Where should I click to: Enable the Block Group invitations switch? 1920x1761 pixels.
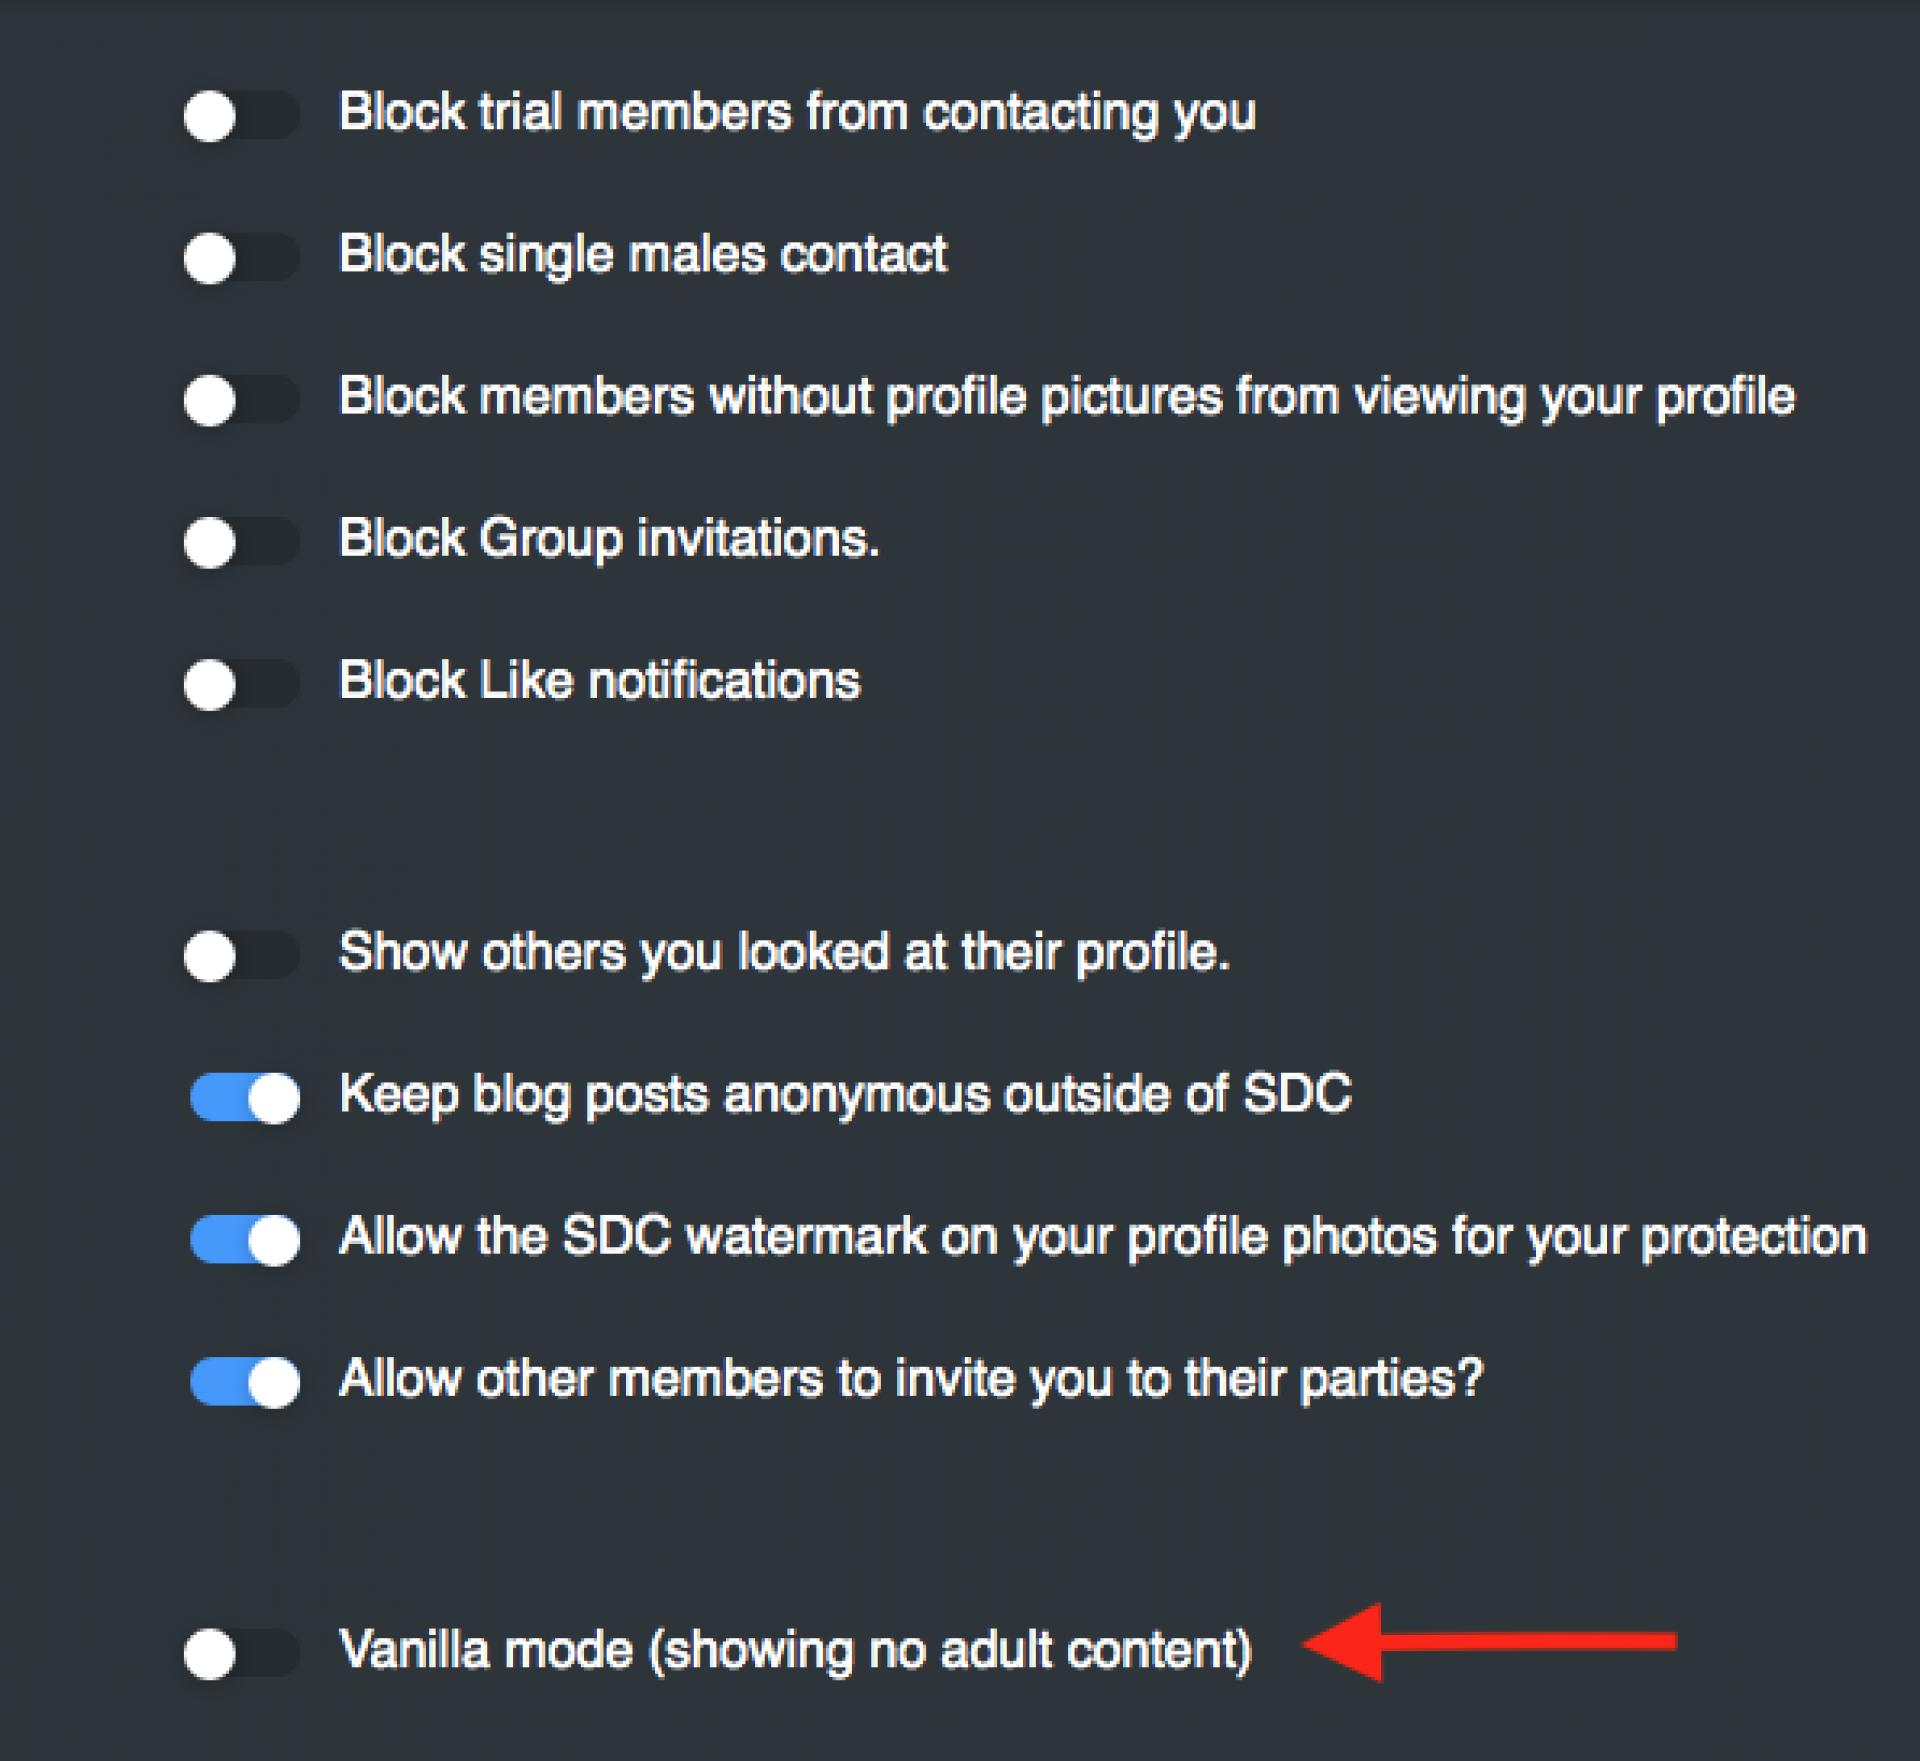click(x=241, y=542)
